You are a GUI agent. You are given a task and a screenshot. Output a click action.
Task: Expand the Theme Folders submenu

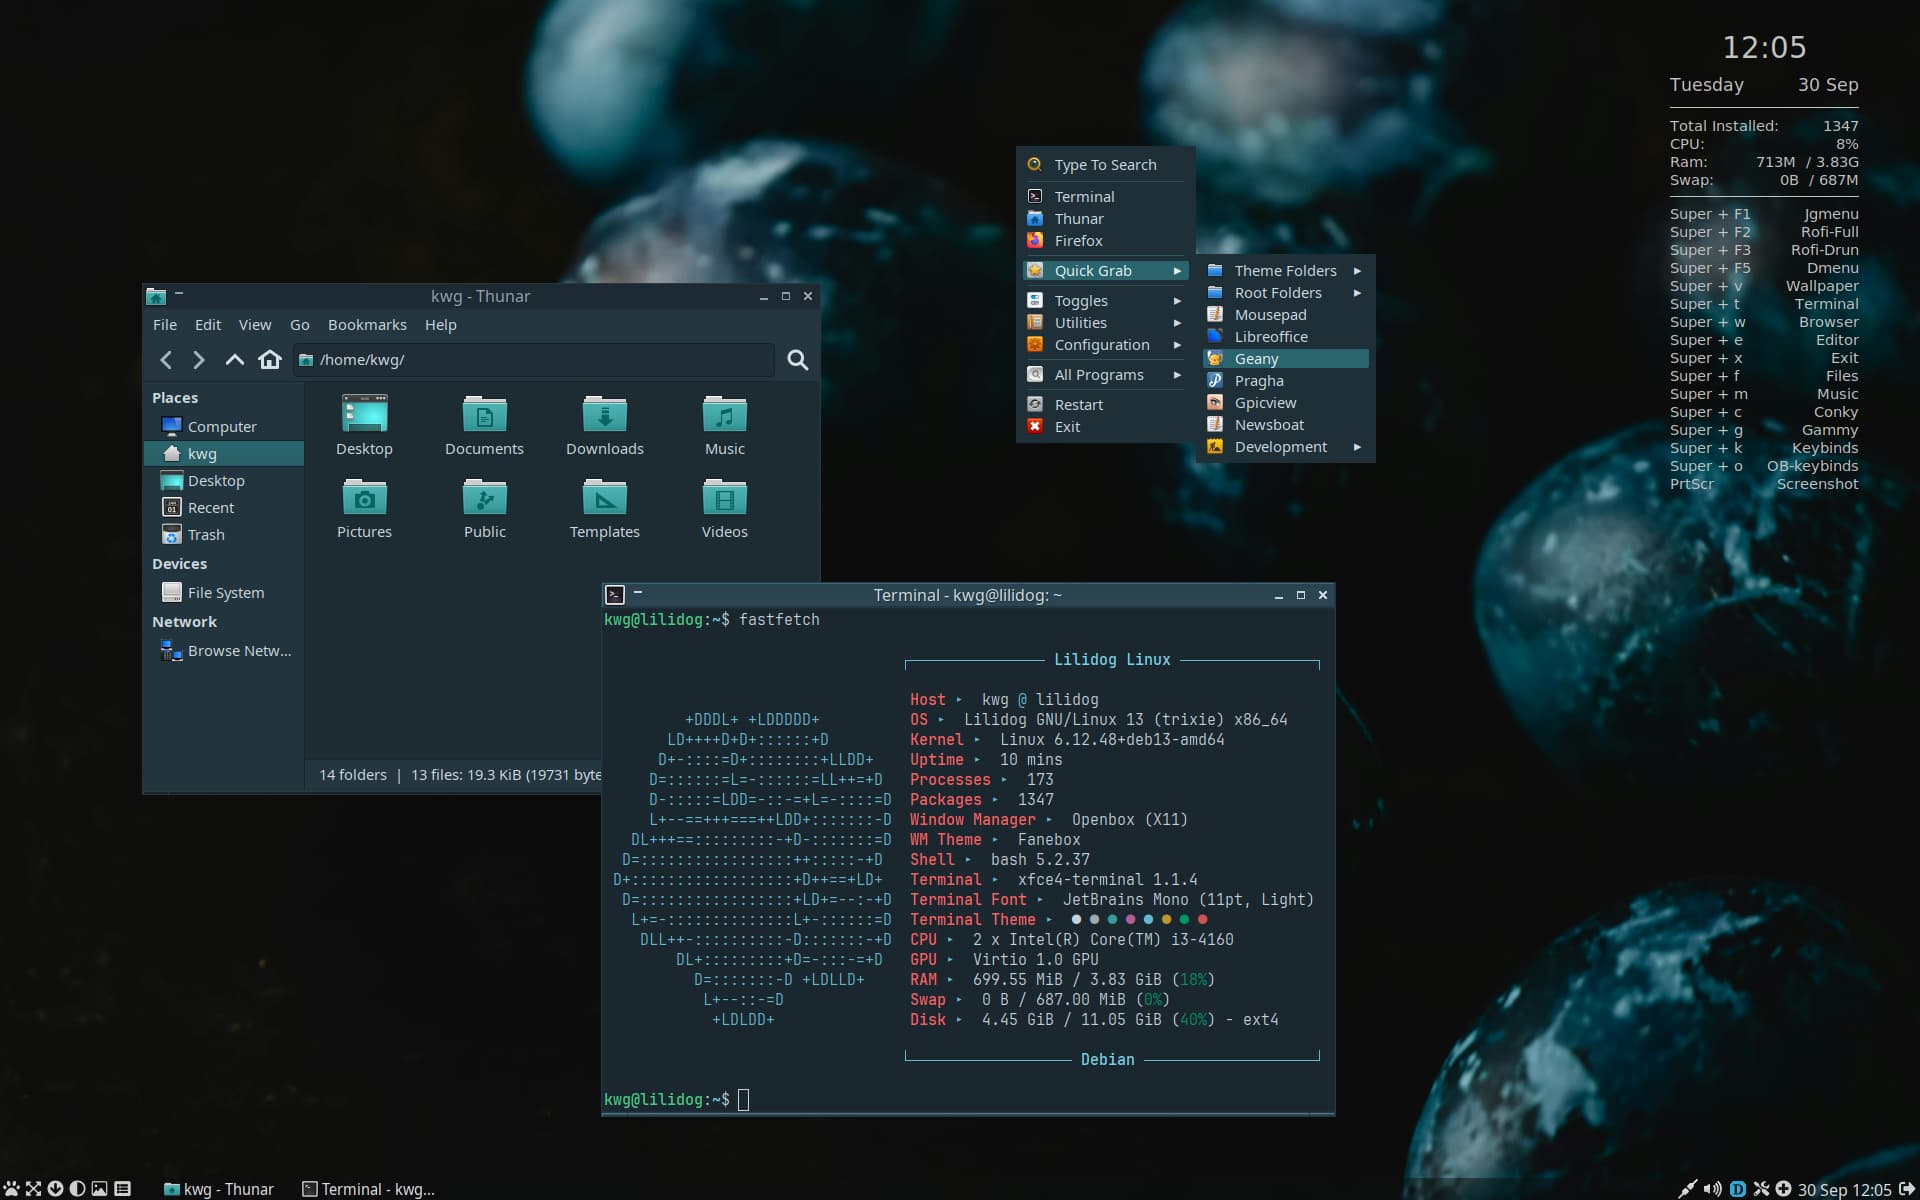1285,271
